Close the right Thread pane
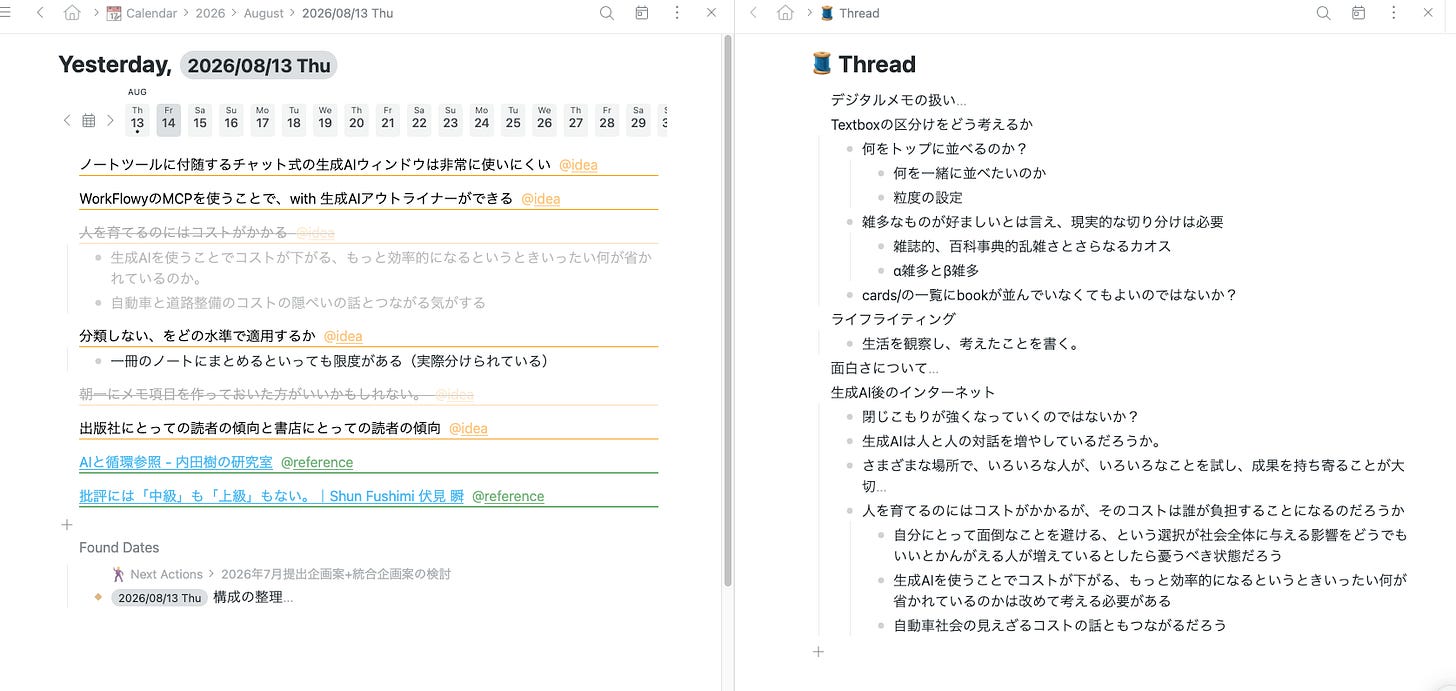Image resolution: width=1456 pixels, height=691 pixels. pyautogui.click(x=1428, y=13)
